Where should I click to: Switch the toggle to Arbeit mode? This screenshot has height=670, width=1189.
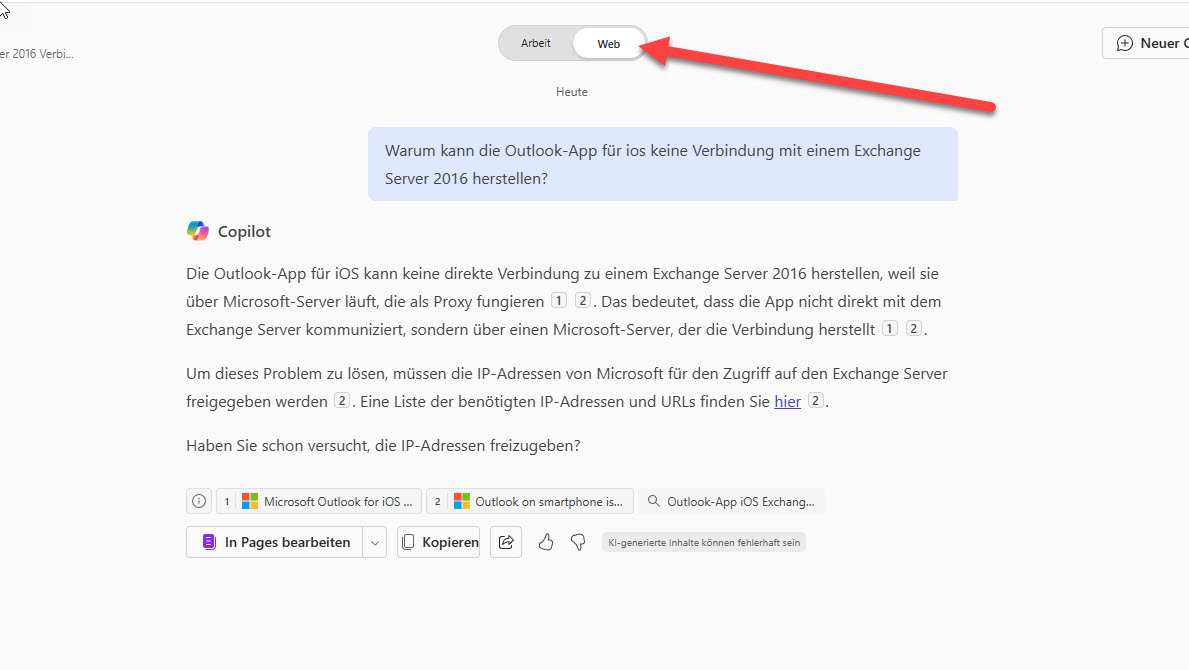click(x=536, y=43)
